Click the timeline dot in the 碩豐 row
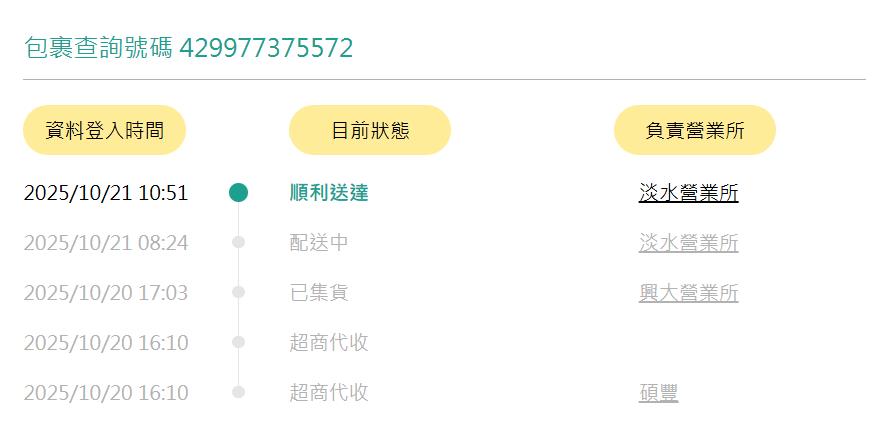893x441 pixels. coord(238,392)
